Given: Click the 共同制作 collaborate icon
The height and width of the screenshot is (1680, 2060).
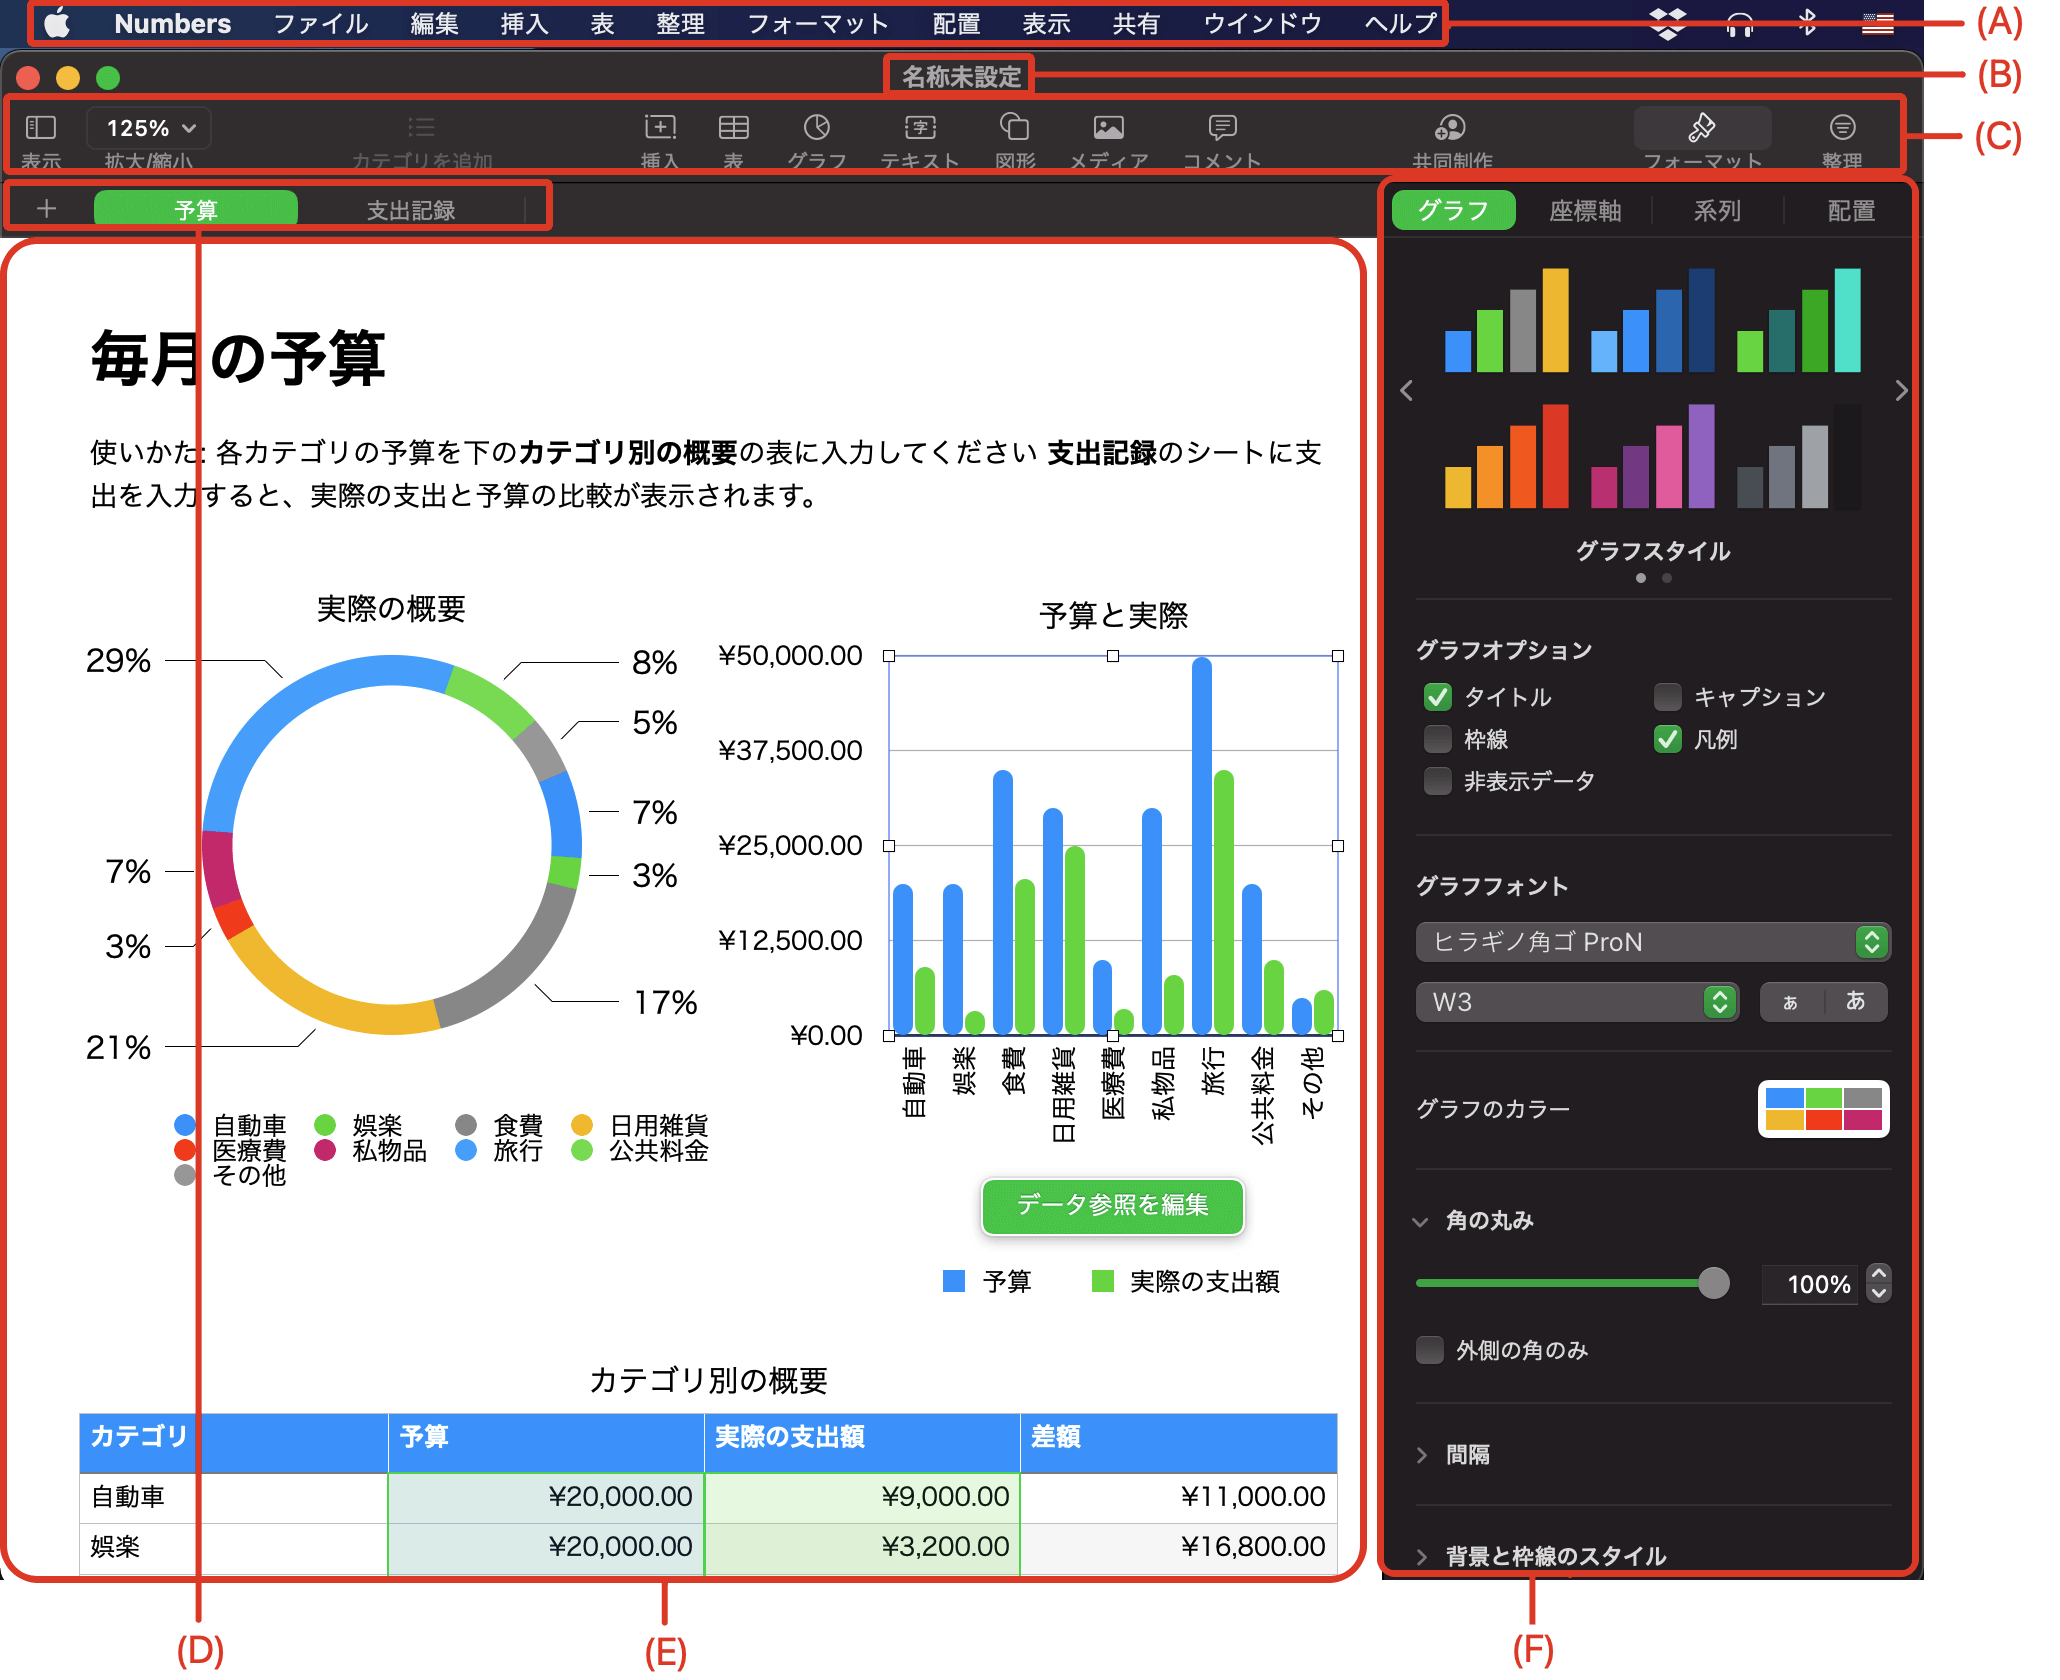Looking at the screenshot, I should 1450,127.
